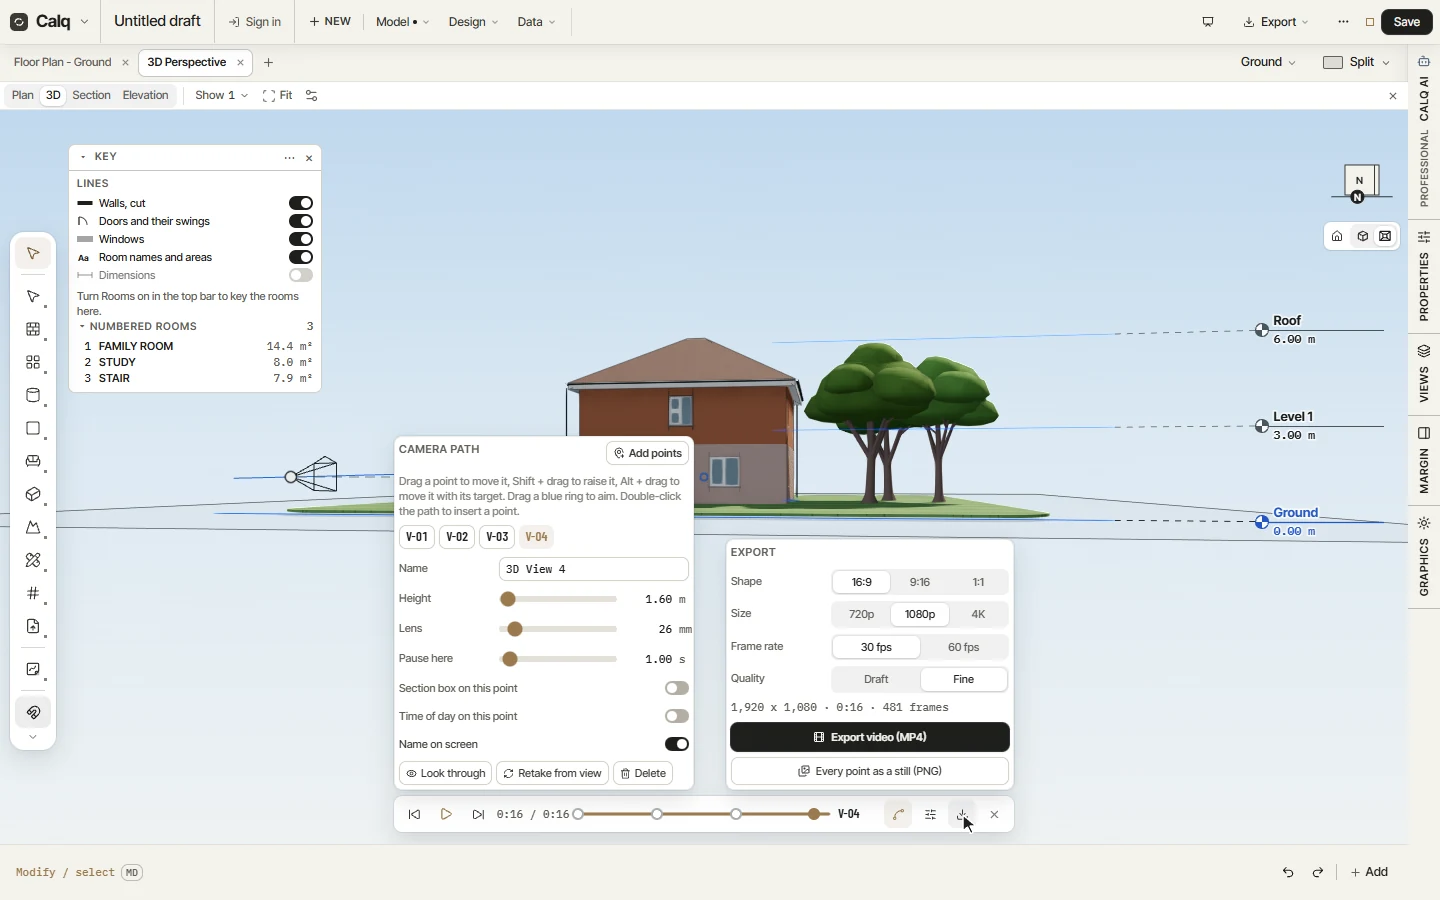This screenshot has height=900, width=1440.
Task: Adjust the Lens slider handle
Action: click(515, 630)
